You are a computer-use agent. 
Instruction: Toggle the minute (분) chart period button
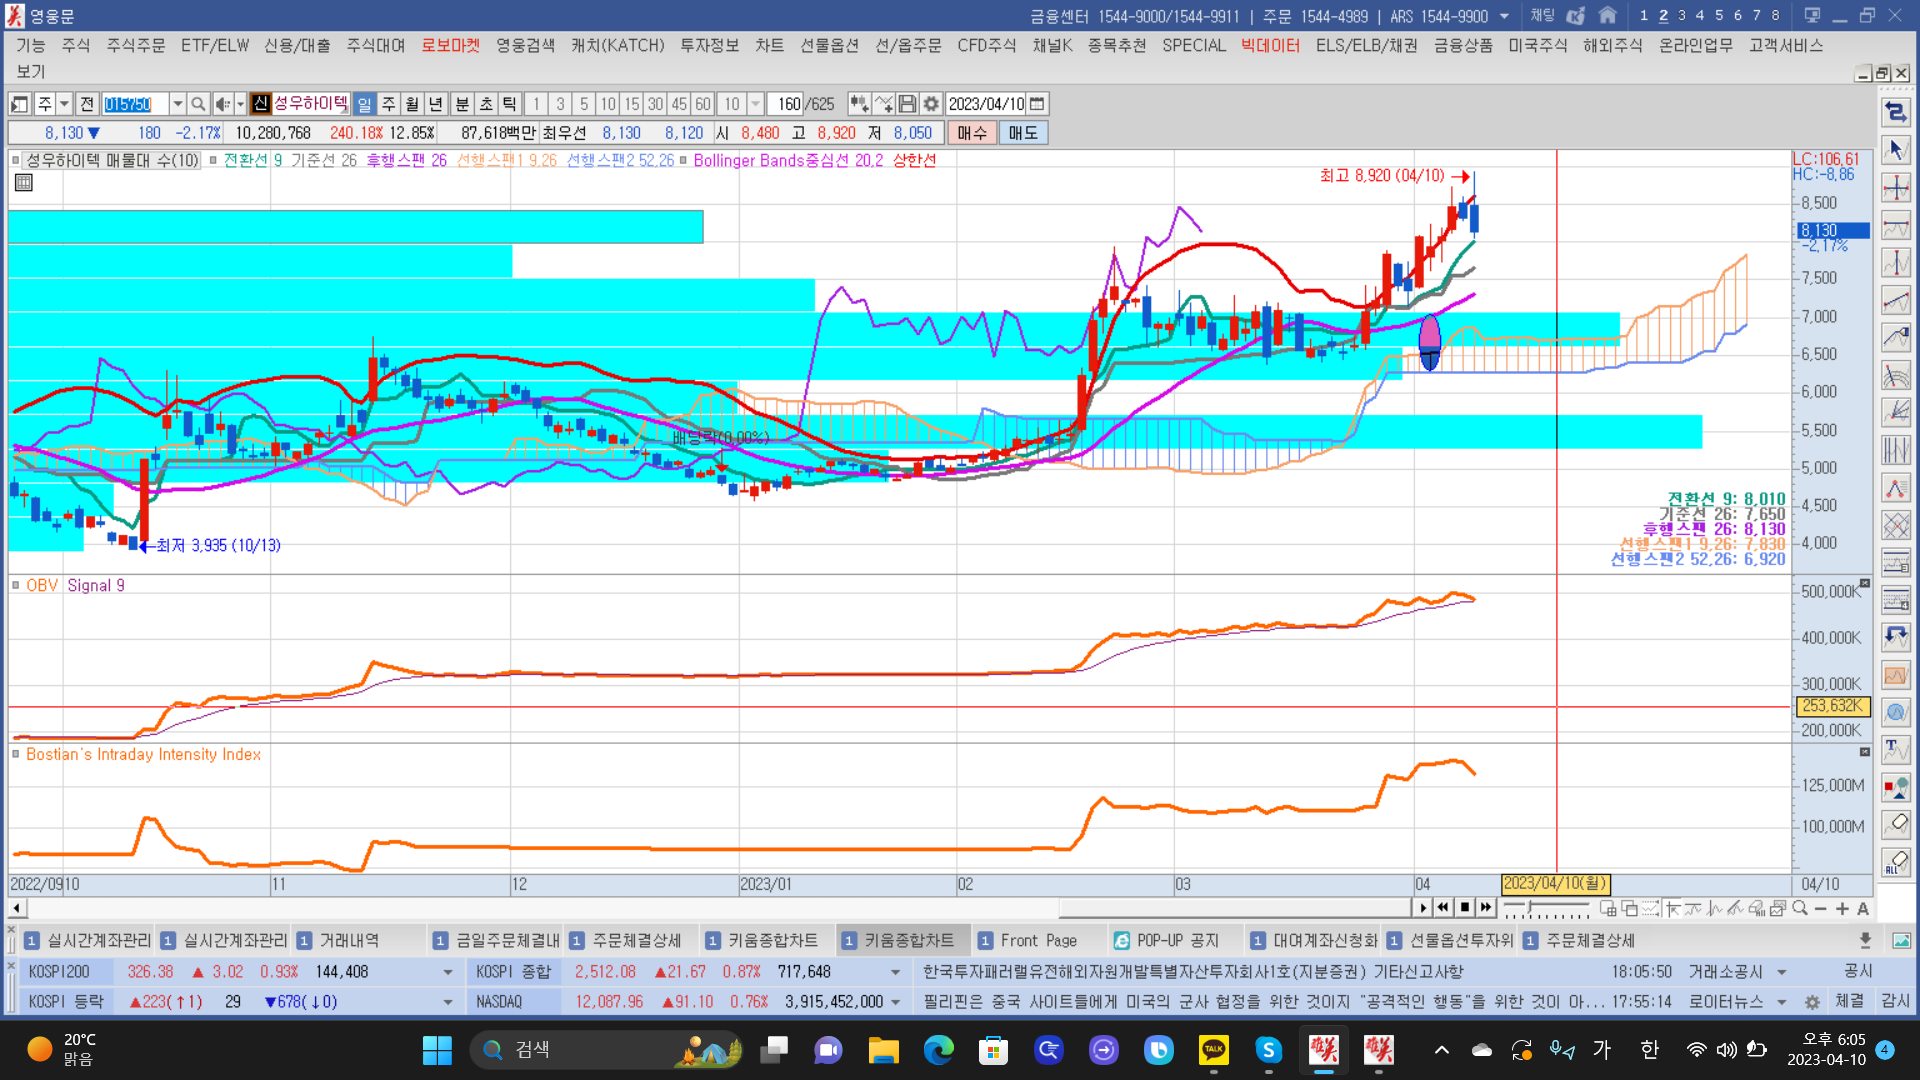(x=461, y=104)
